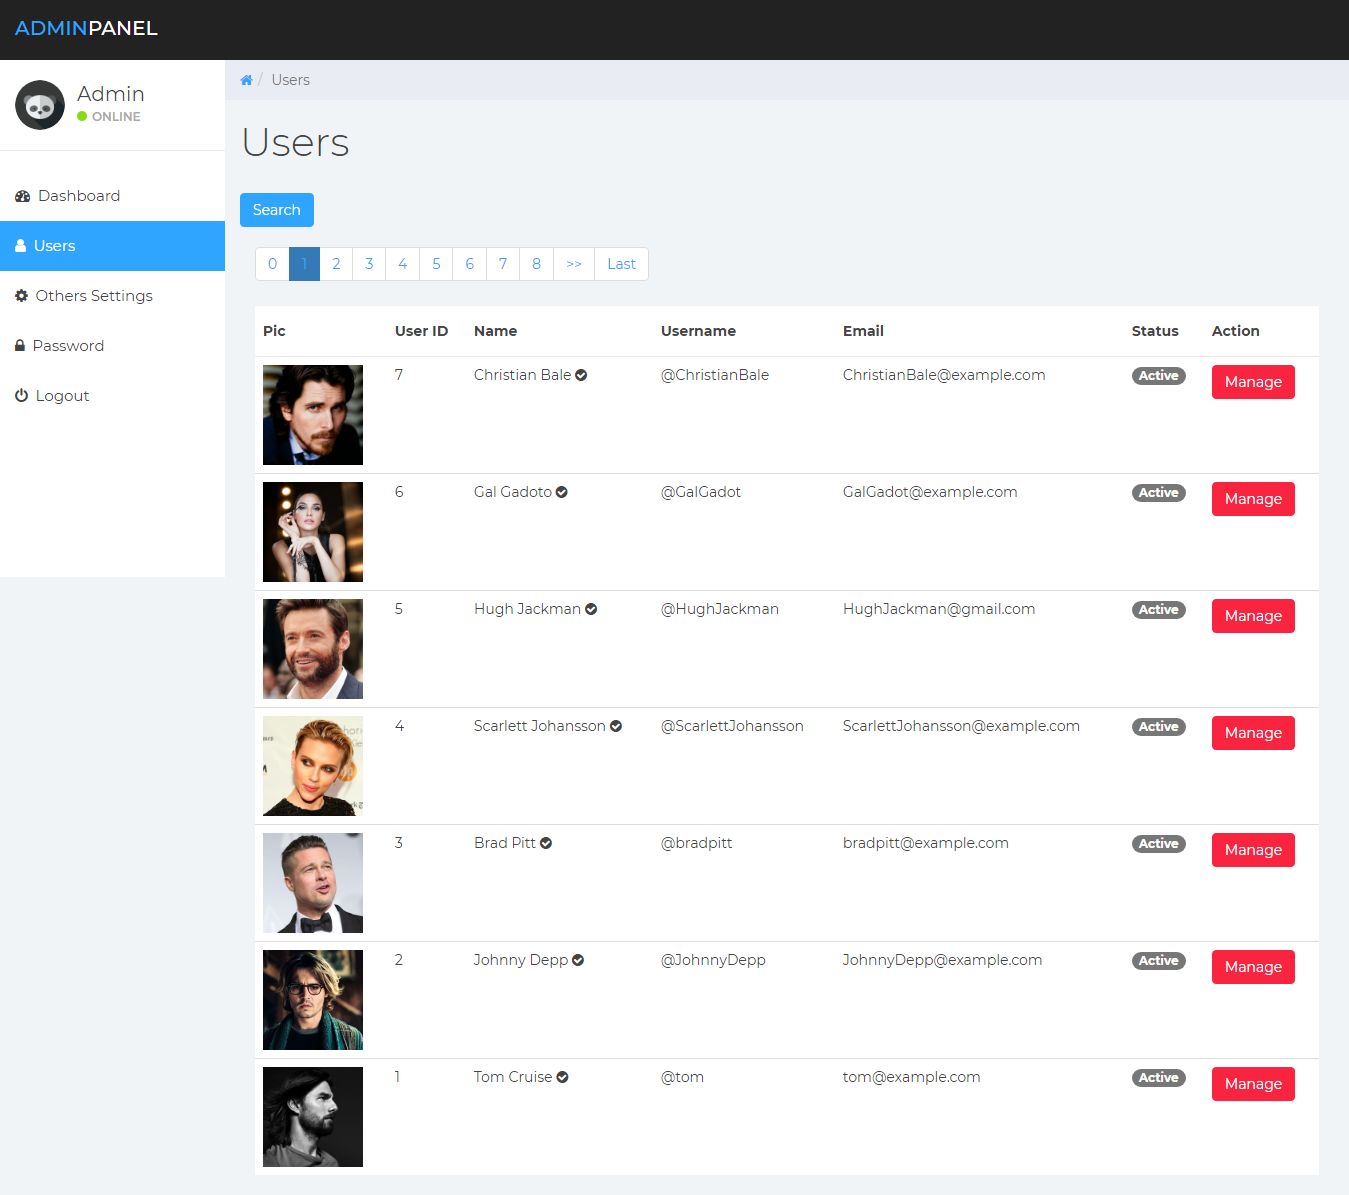Click the Dashboard gauge icon in sidebar
Screen dimensions: 1349x1195
(x=22, y=196)
